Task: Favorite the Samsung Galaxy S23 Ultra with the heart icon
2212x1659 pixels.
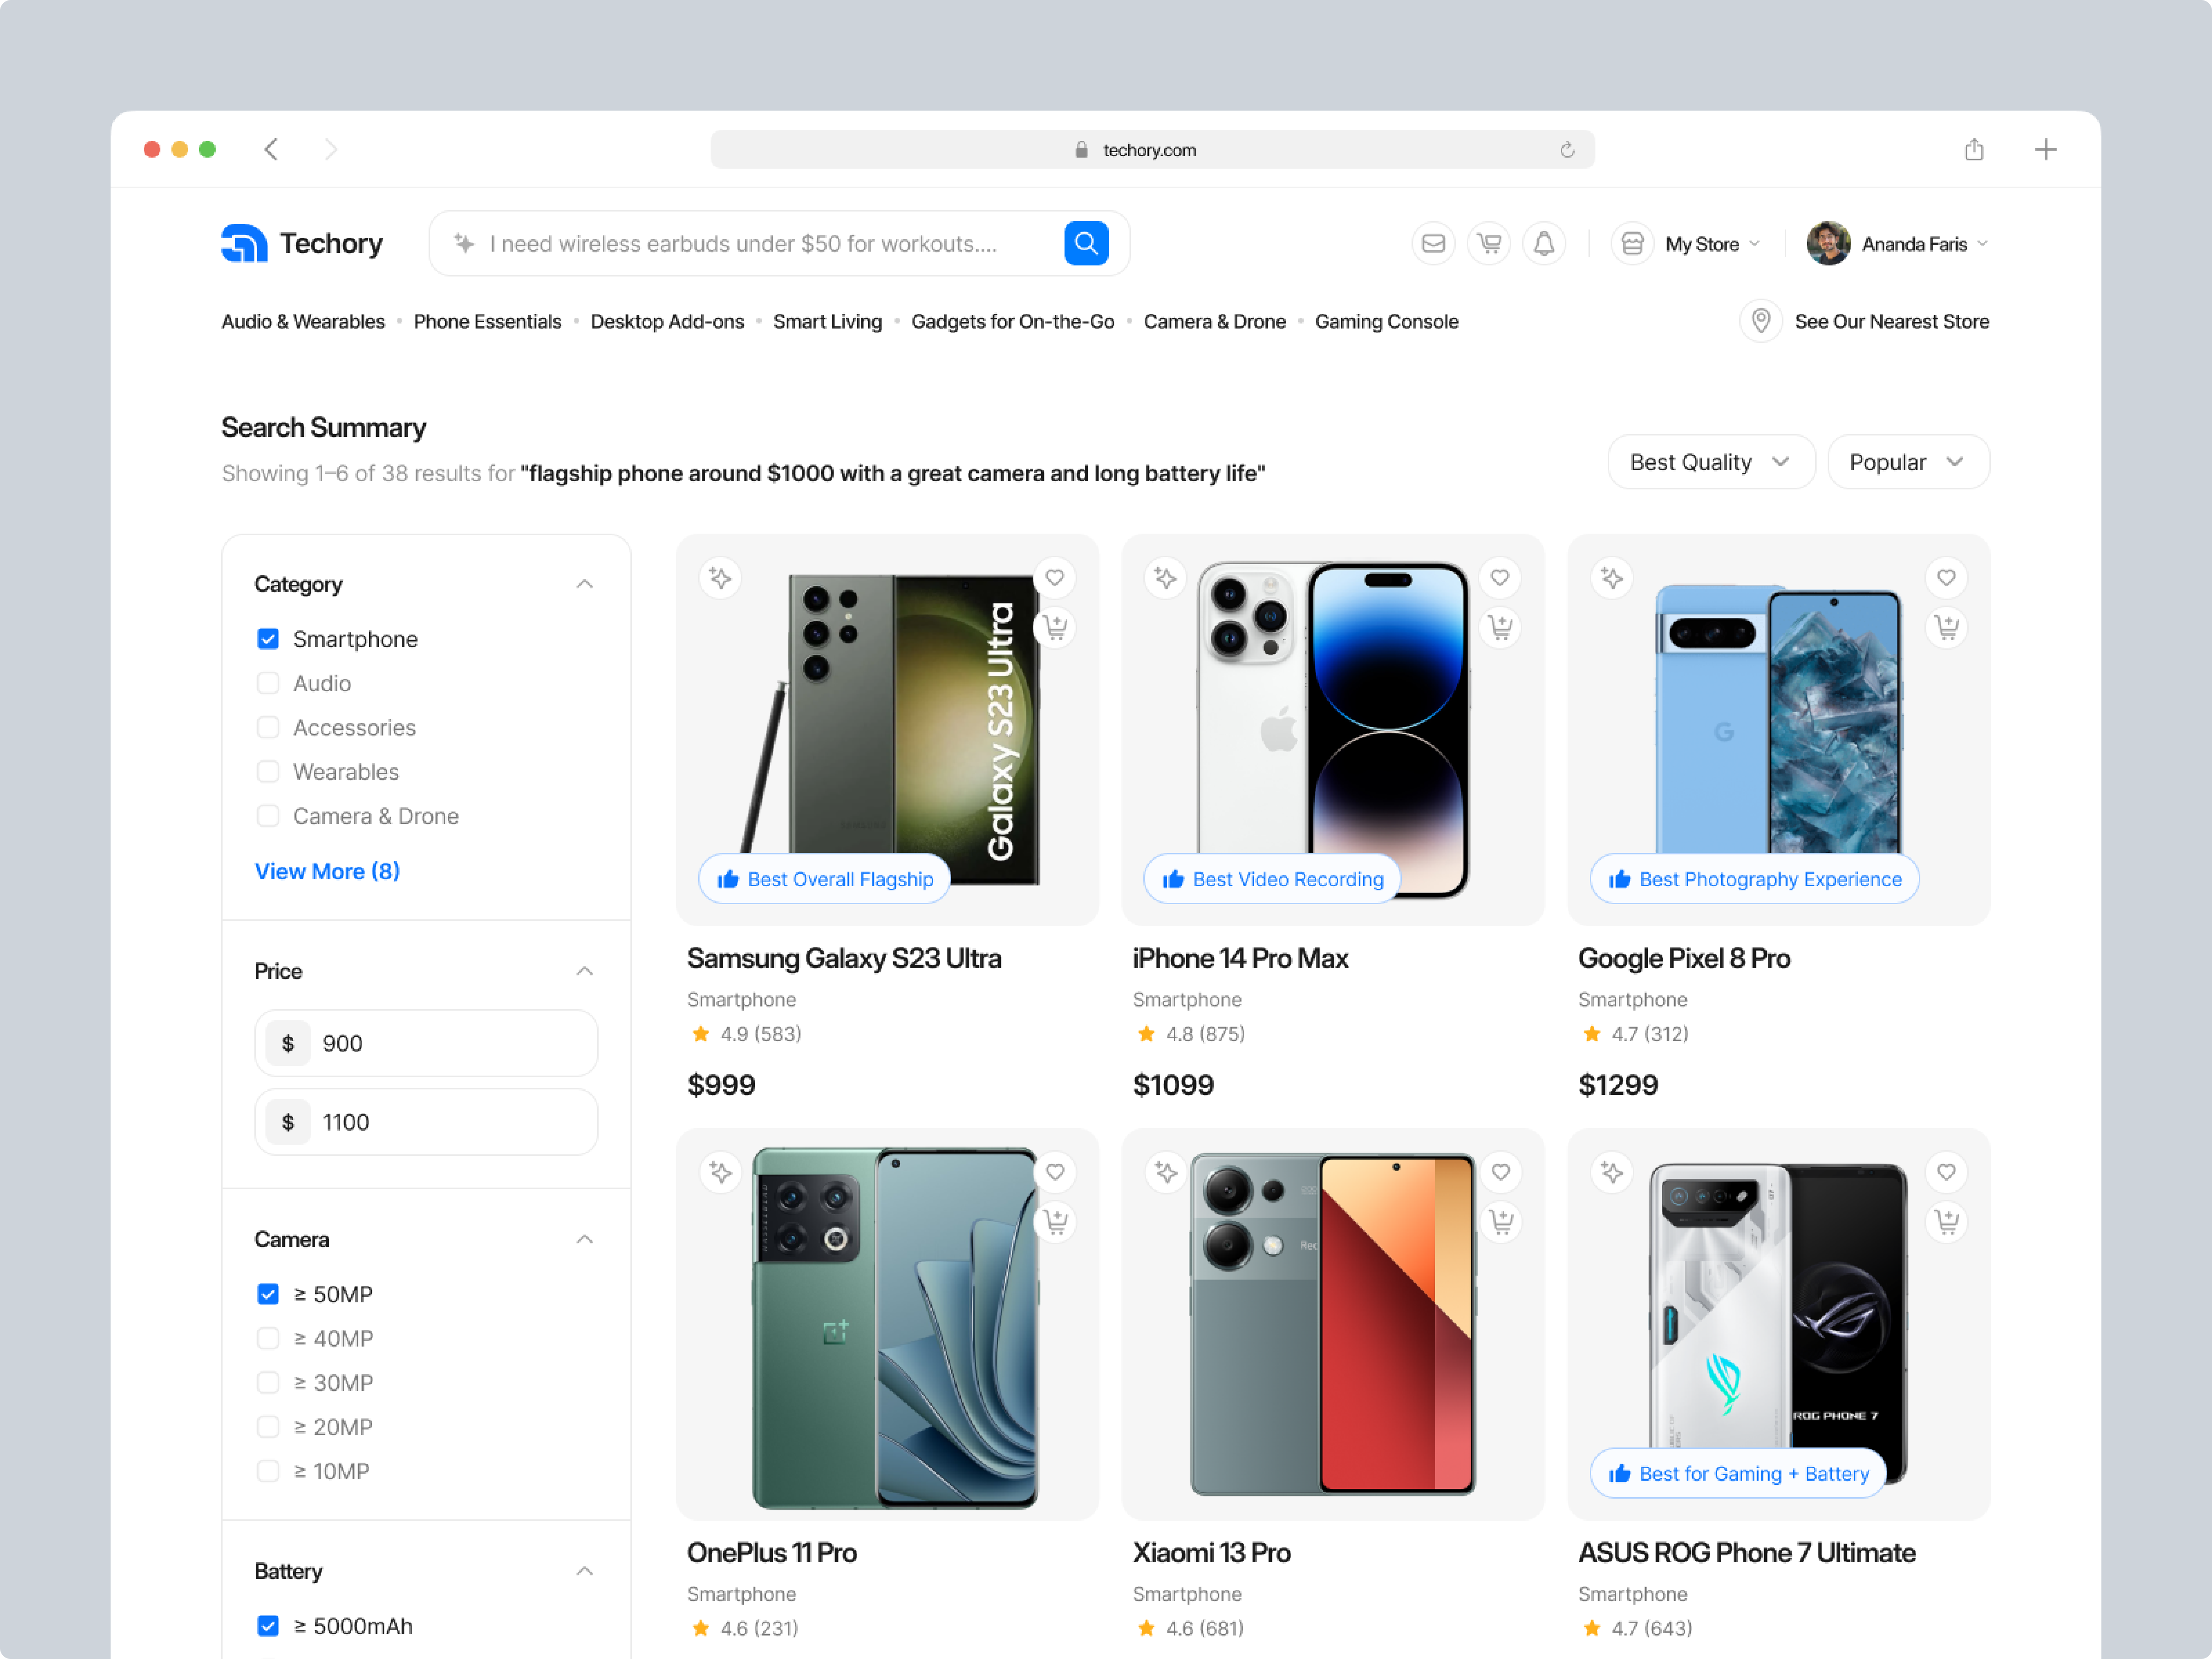Action: click(x=1054, y=577)
